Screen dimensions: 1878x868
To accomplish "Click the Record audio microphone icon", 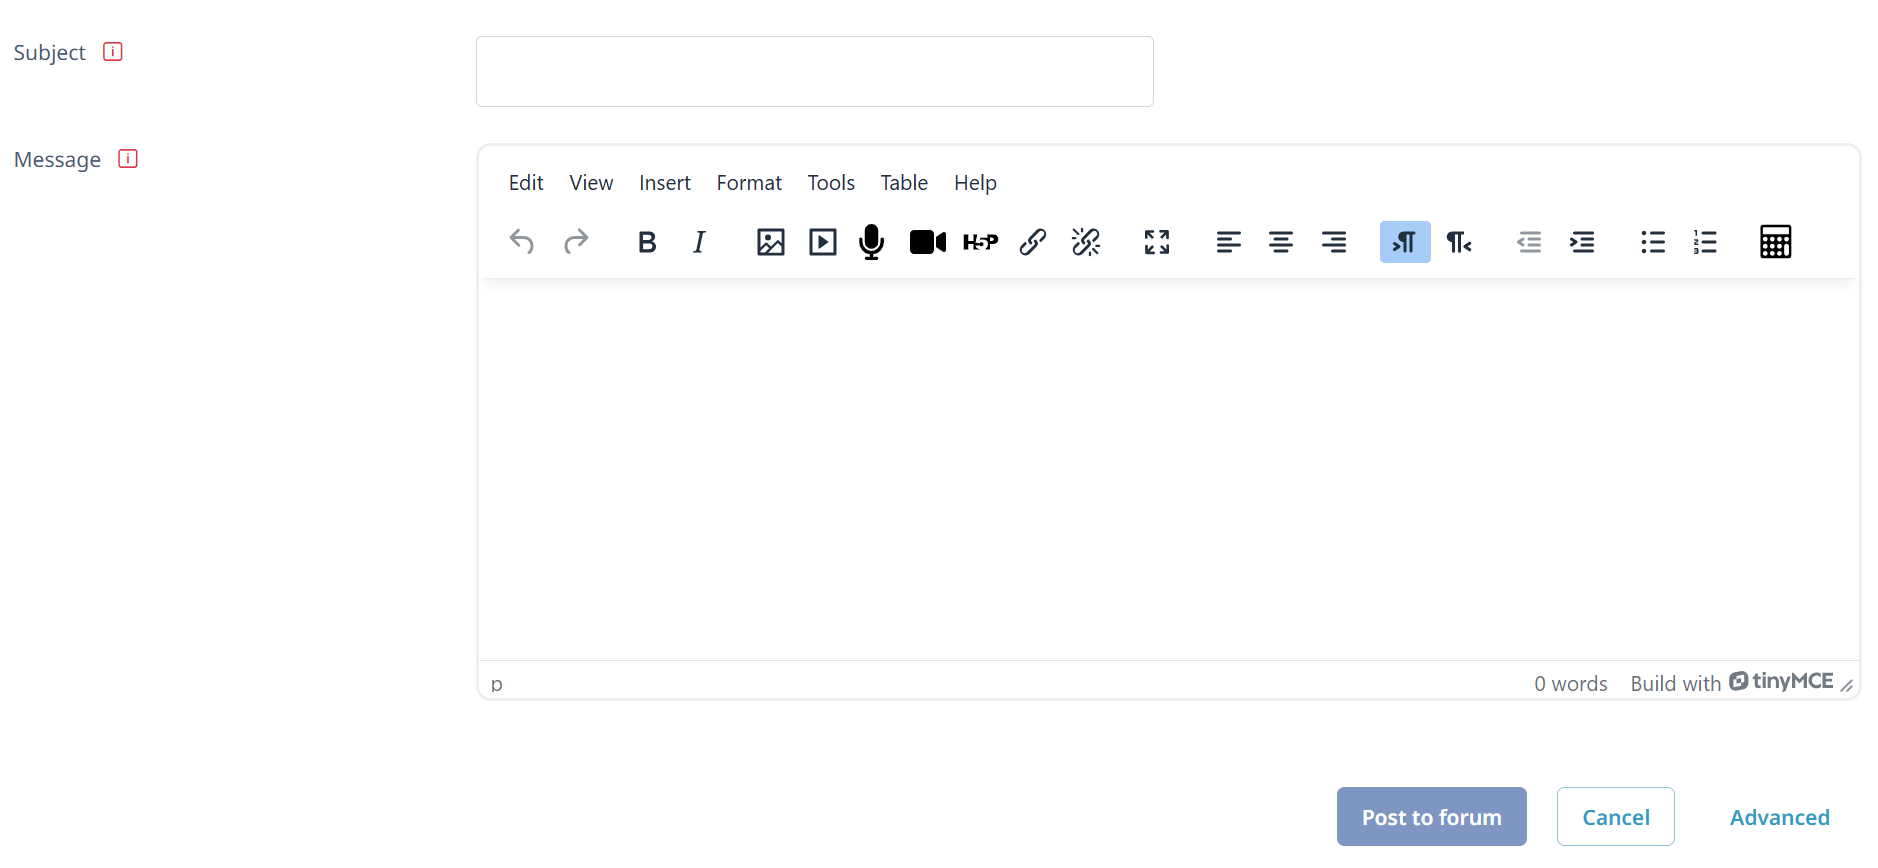I will (872, 242).
